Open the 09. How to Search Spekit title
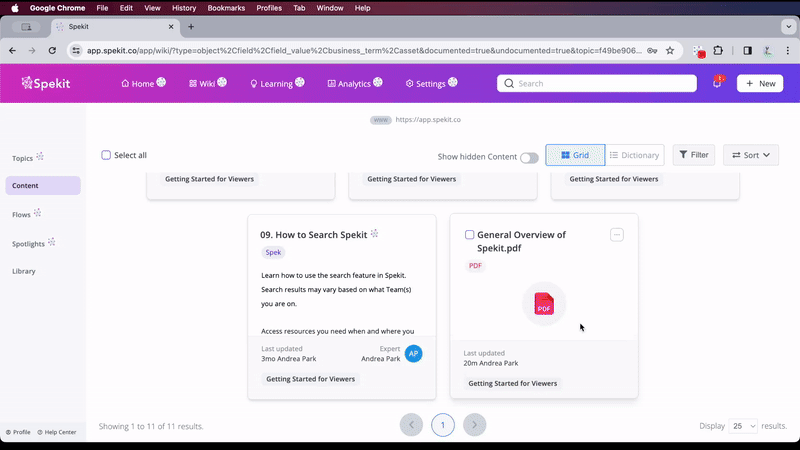 313,235
